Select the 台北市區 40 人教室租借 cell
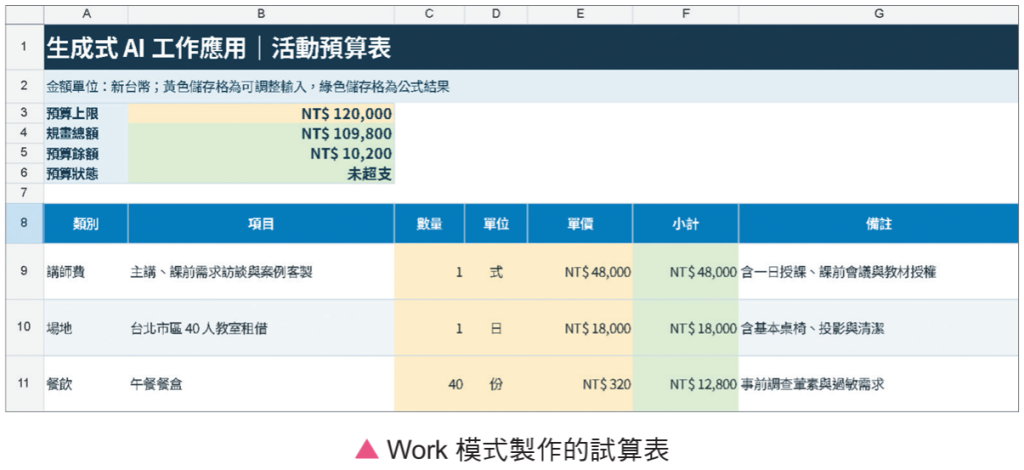This screenshot has width=1024, height=470. click(x=261, y=328)
